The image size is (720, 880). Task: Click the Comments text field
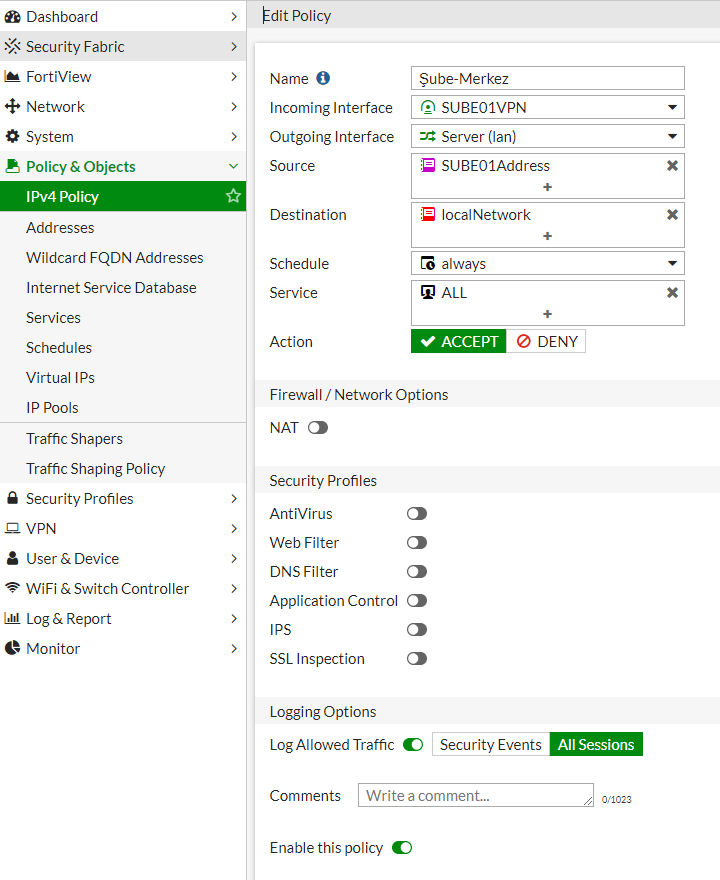coord(475,795)
